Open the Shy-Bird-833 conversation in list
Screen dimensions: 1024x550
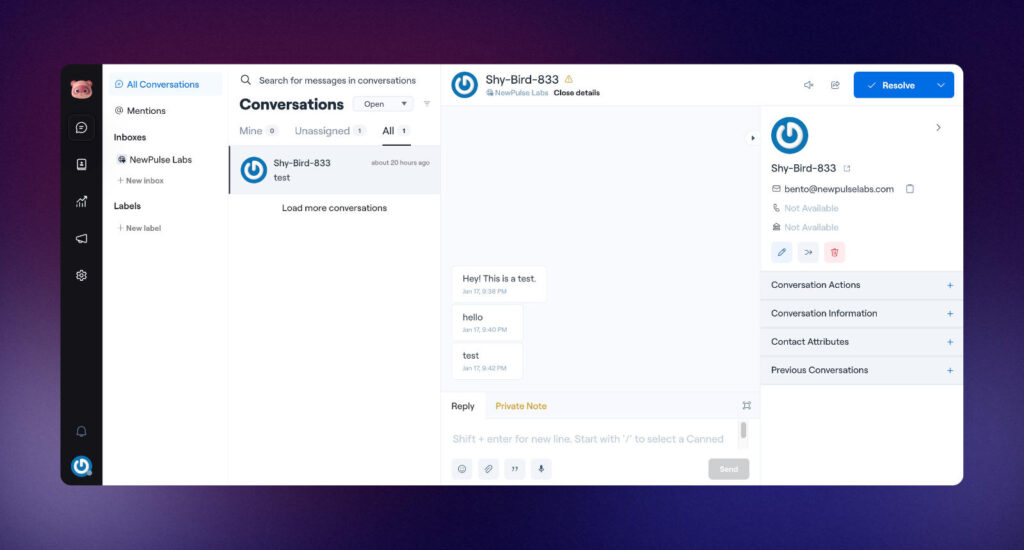point(335,170)
